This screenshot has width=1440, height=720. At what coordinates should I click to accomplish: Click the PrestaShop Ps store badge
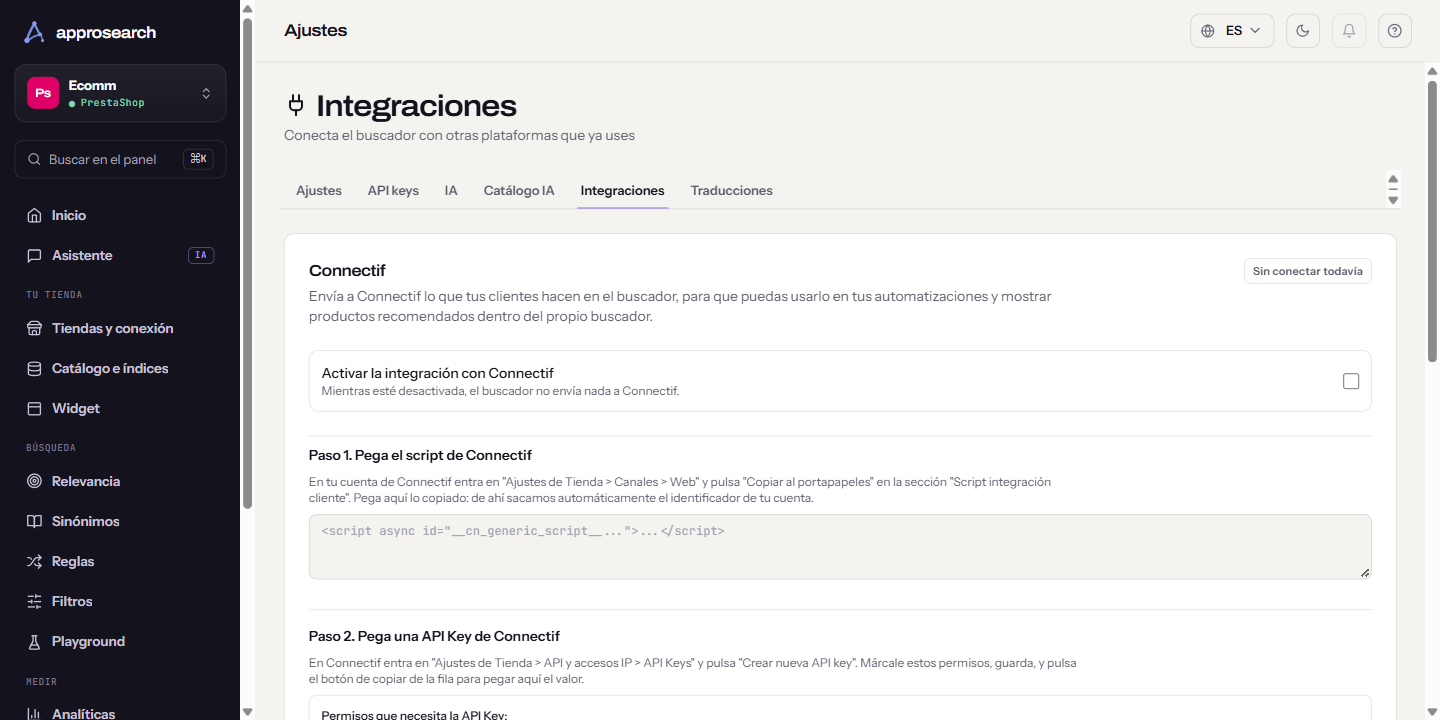click(43, 93)
